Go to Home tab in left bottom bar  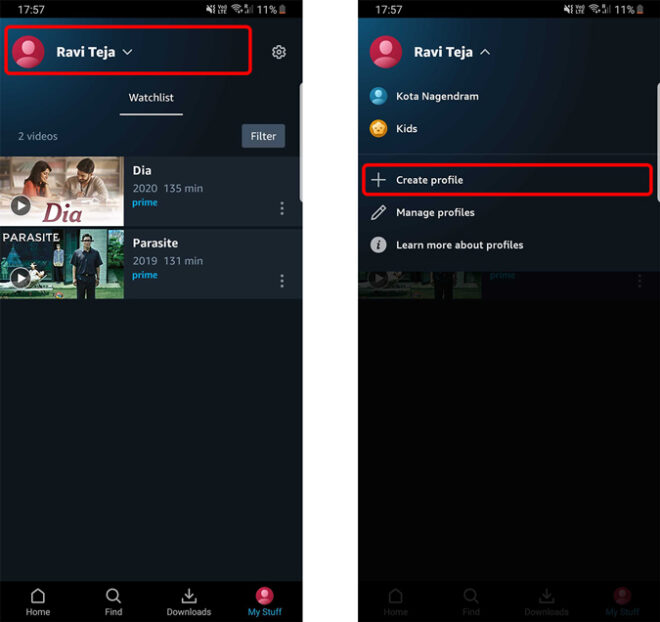coord(38,602)
